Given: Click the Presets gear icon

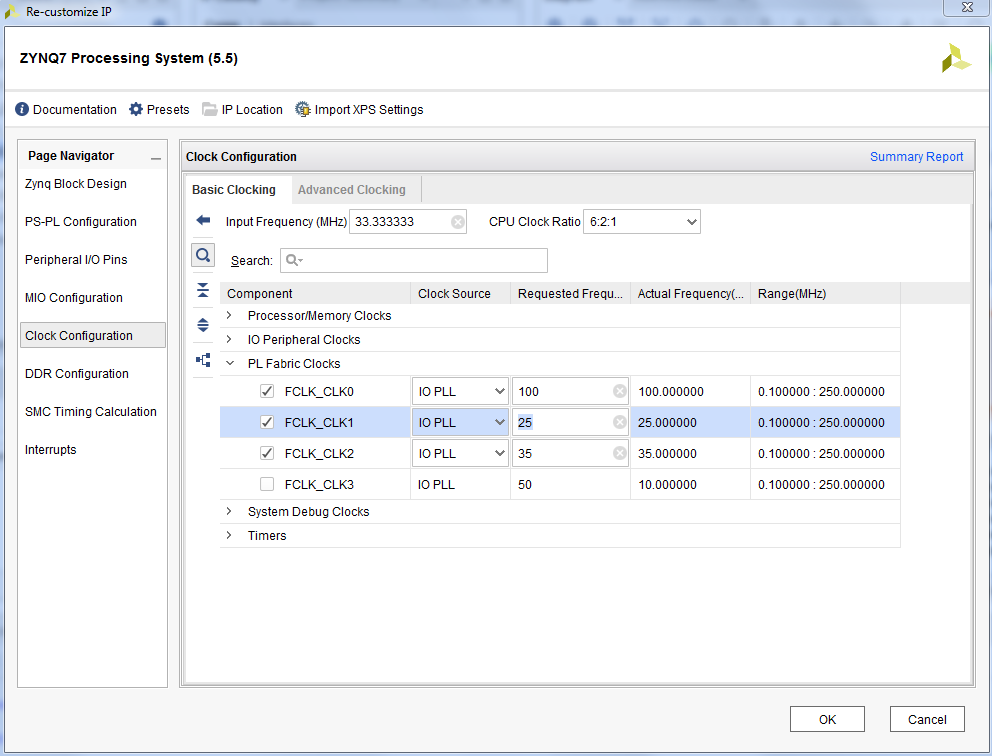Looking at the screenshot, I should [x=135, y=109].
